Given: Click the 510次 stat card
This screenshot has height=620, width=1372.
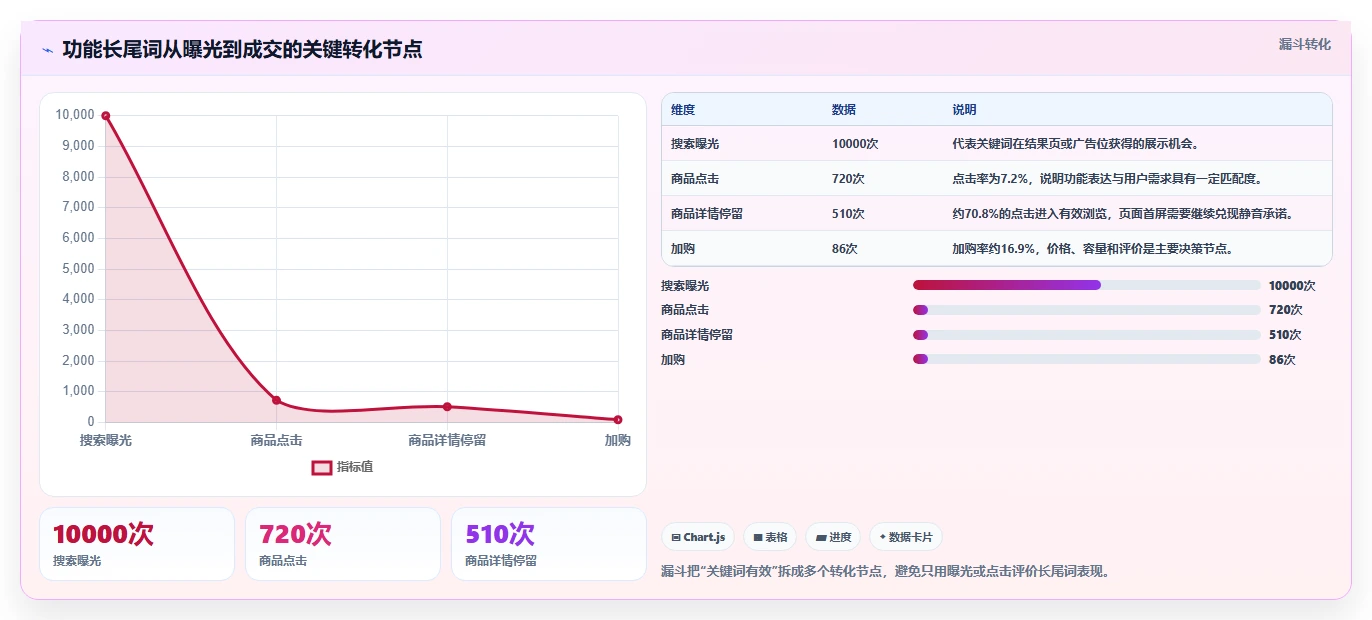Looking at the screenshot, I should tap(549, 544).
